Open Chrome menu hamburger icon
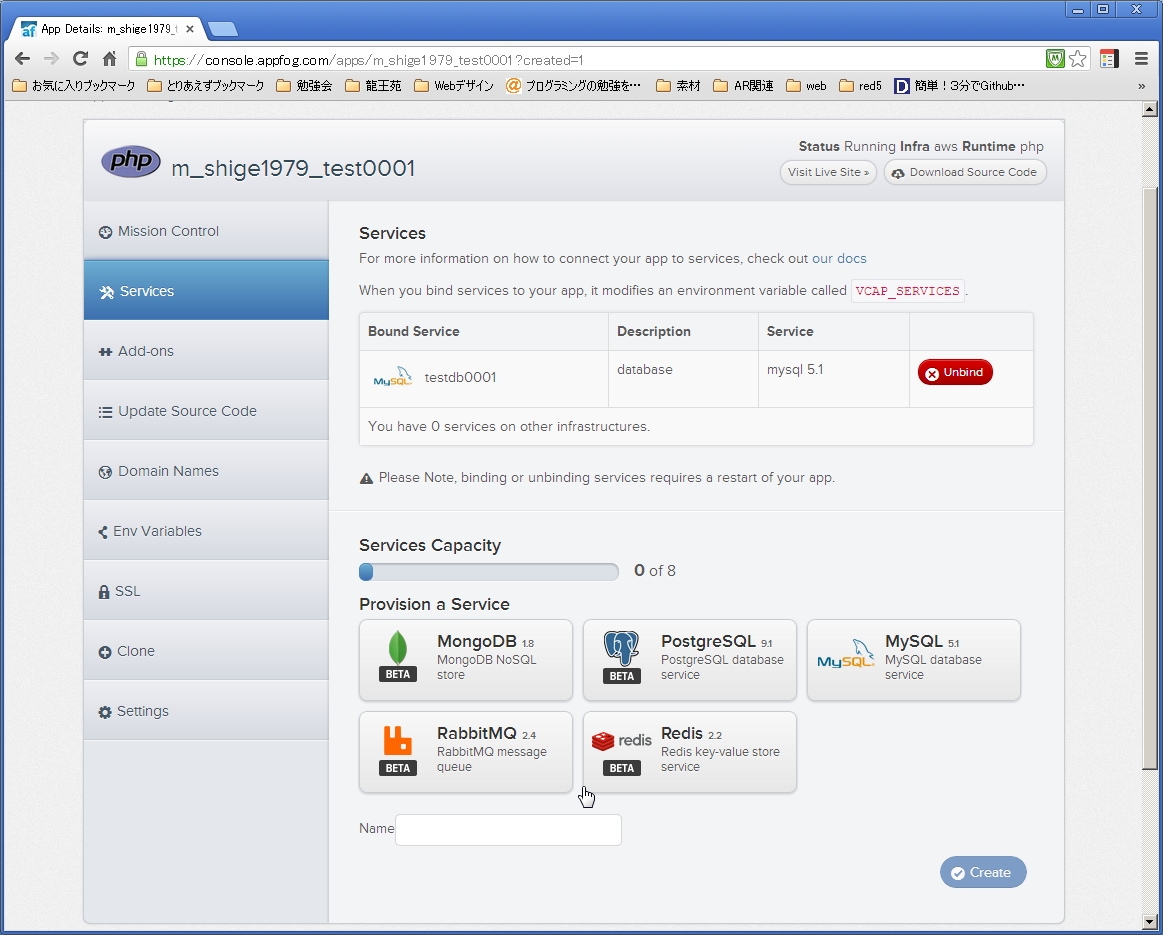The image size is (1163, 935). [1141, 59]
